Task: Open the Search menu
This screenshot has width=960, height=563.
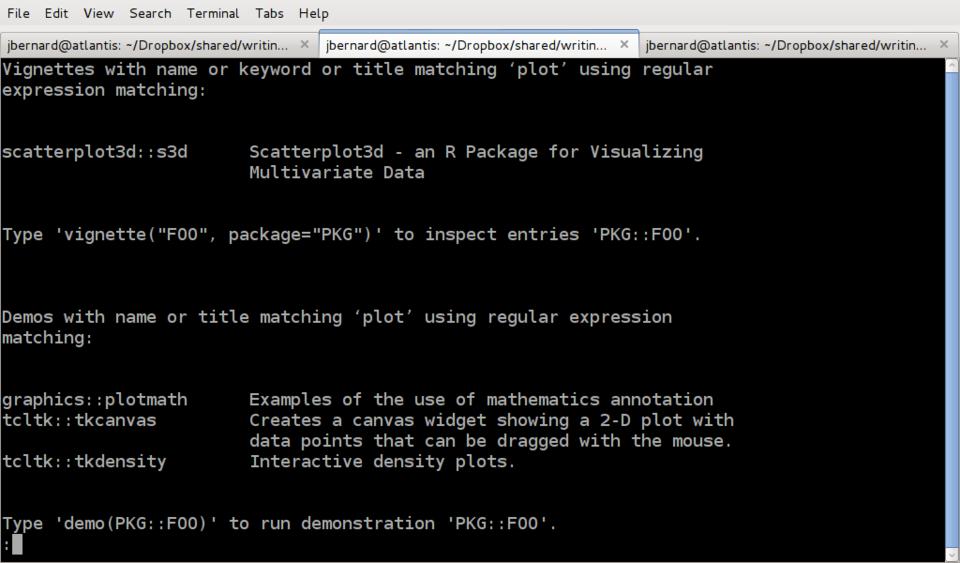Action: tap(150, 13)
